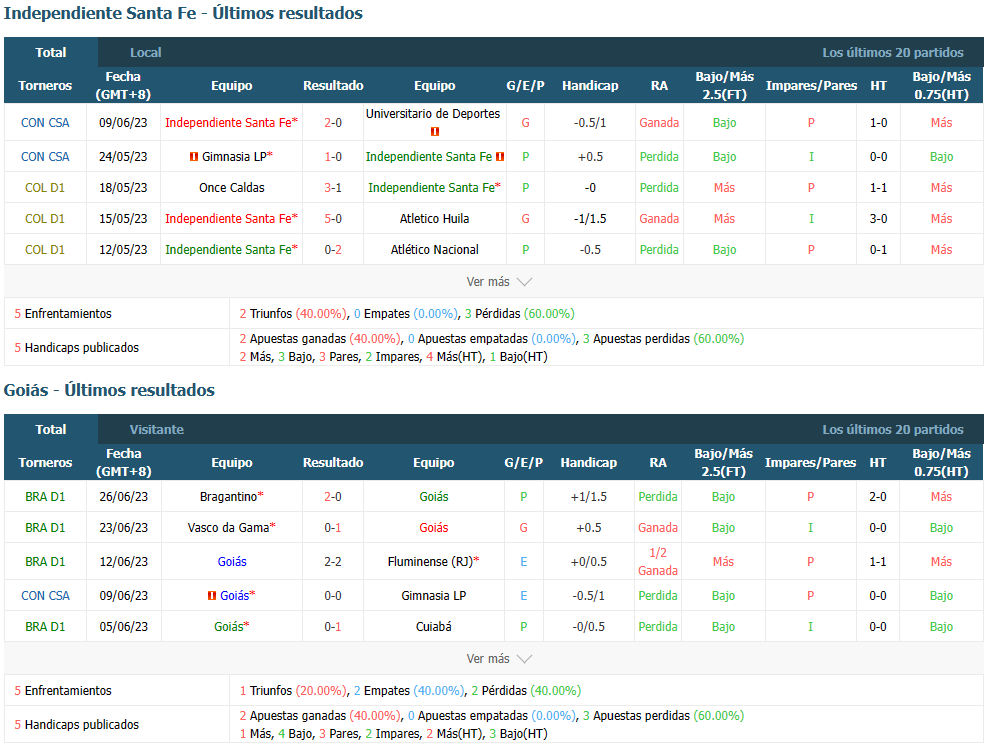
Task: Expand Ver más under Goiás results
Action: point(499,659)
